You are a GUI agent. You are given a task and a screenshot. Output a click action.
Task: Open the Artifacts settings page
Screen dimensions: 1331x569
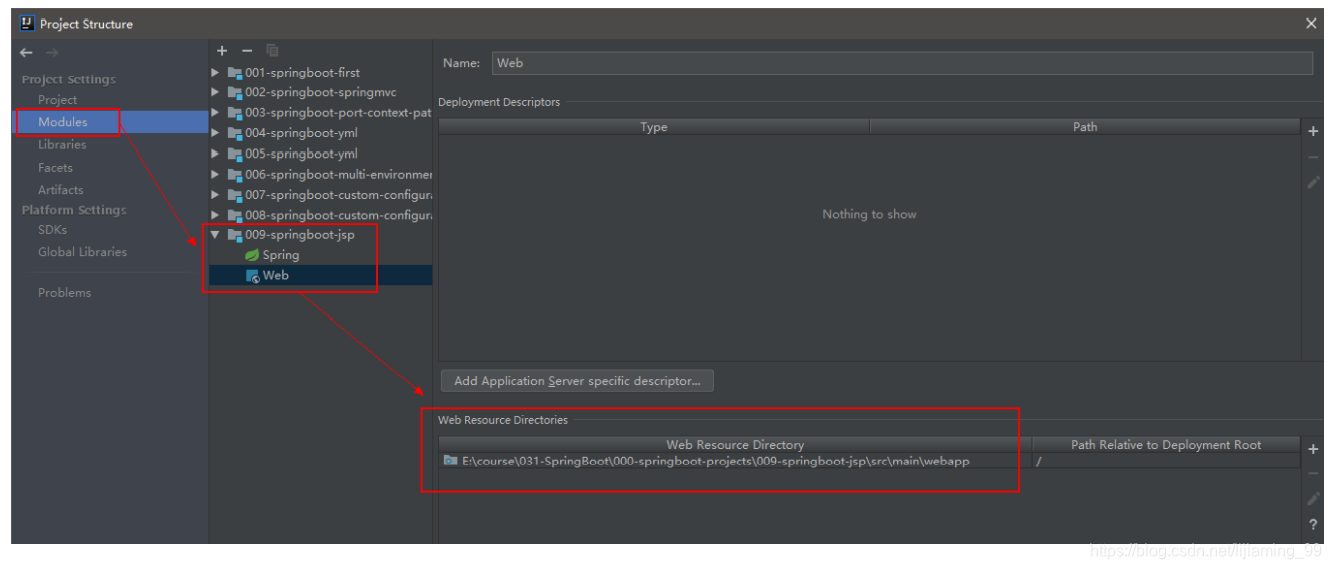61,189
